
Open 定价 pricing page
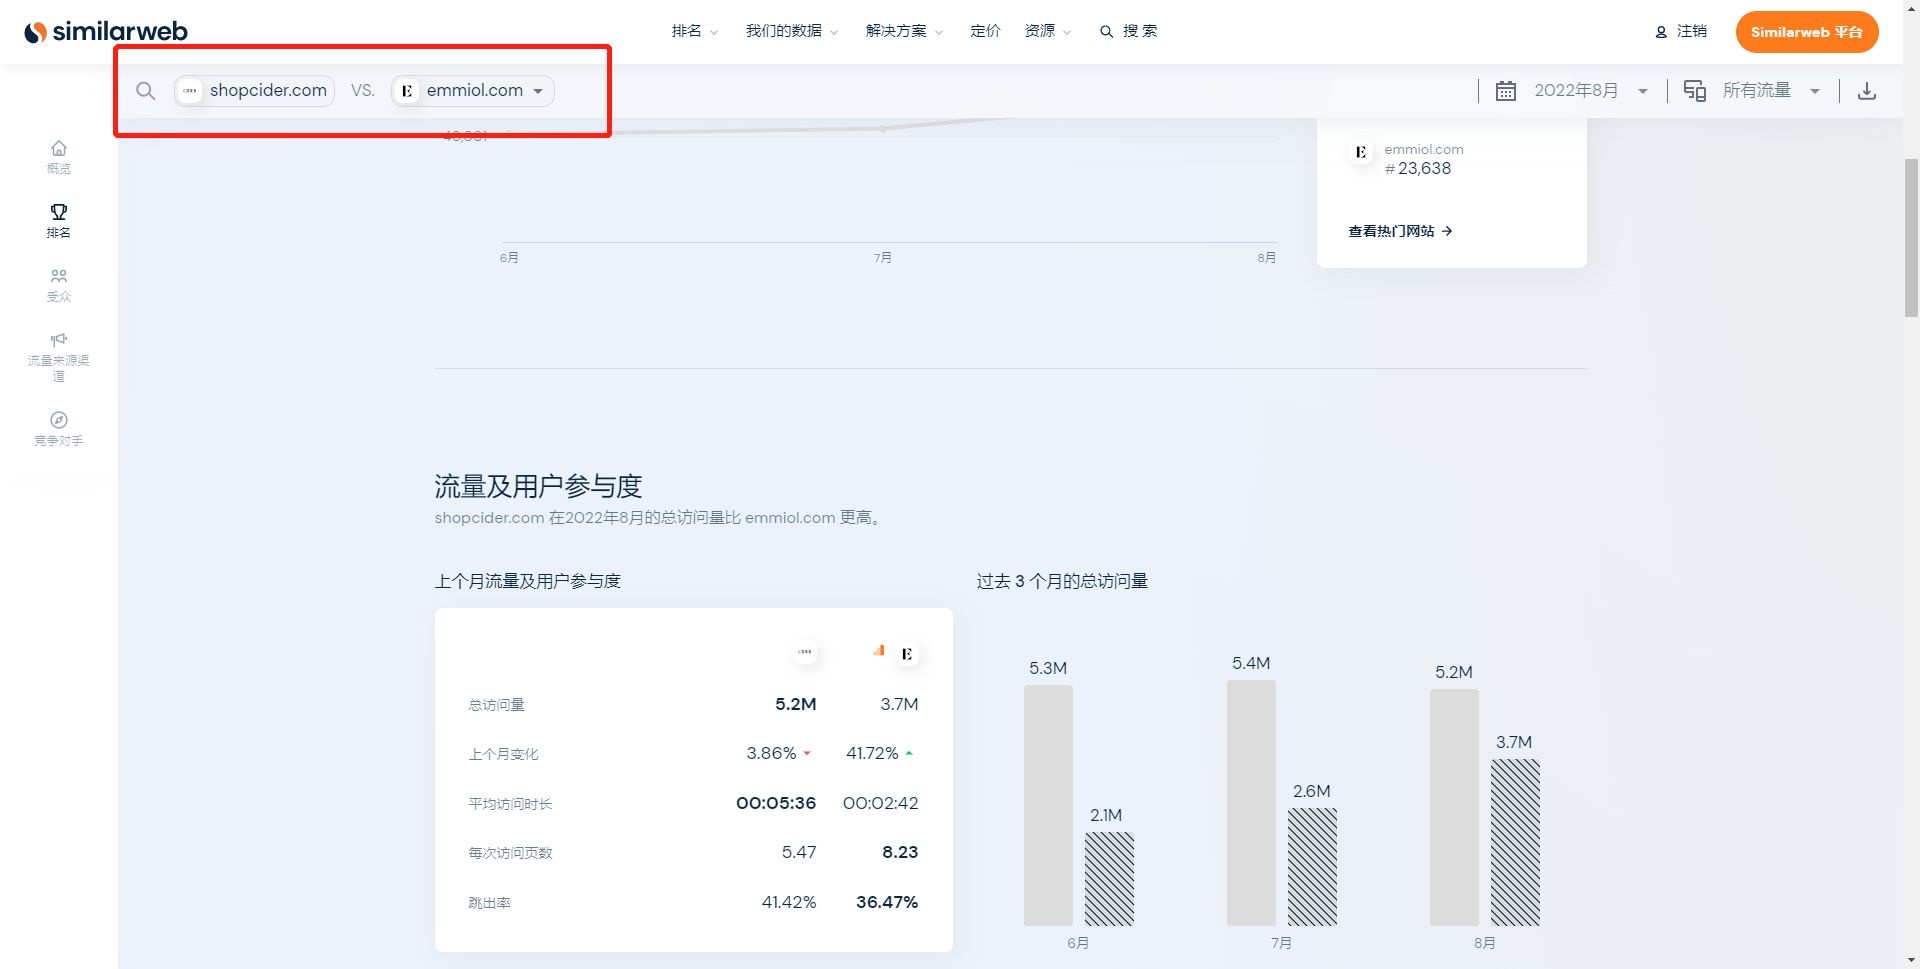[x=985, y=32]
